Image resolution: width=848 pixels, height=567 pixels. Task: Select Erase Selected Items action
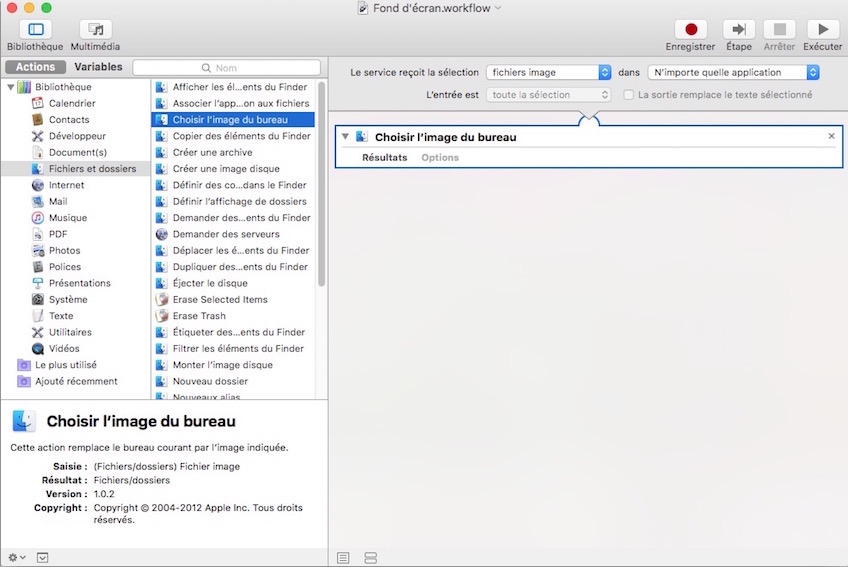[233, 299]
